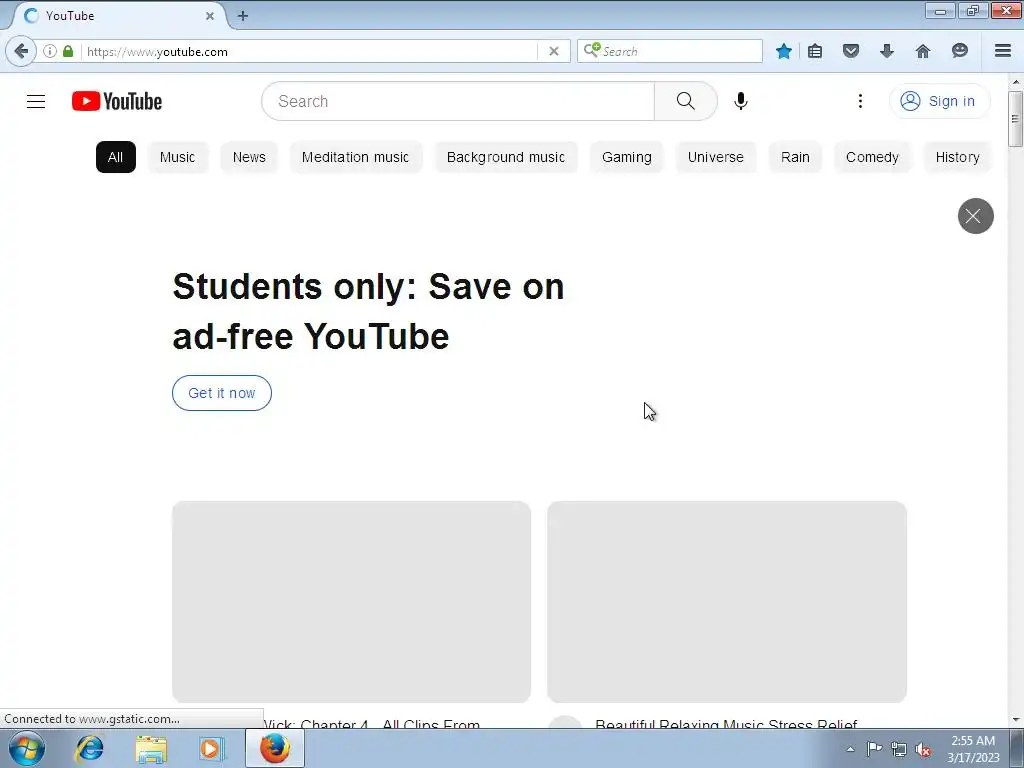Click the green padlock security icon

coord(68,51)
